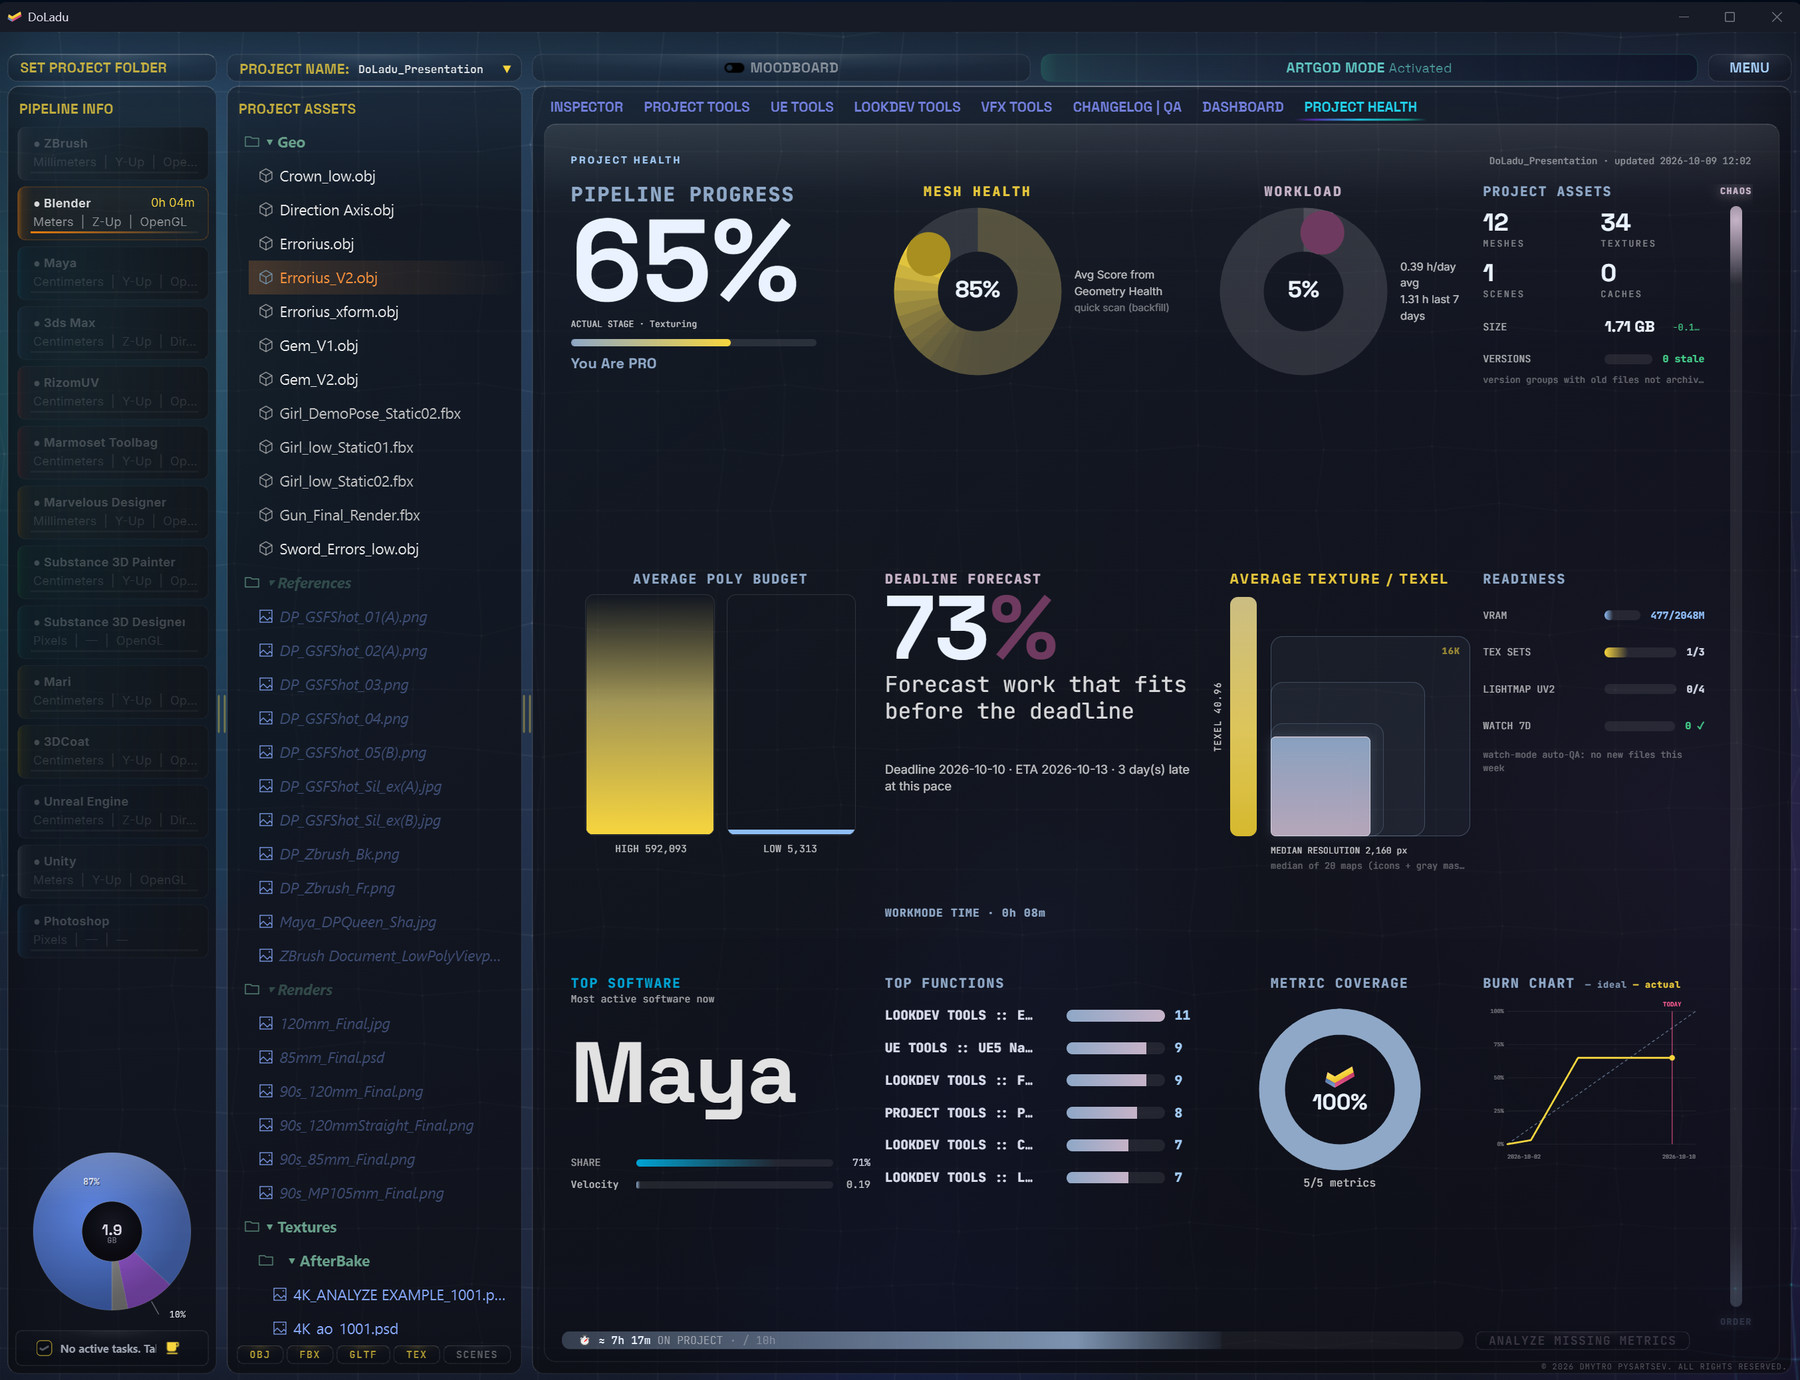This screenshot has height=1380, width=1800.
Task: Click the Renders folder icon
Action: 252,990
